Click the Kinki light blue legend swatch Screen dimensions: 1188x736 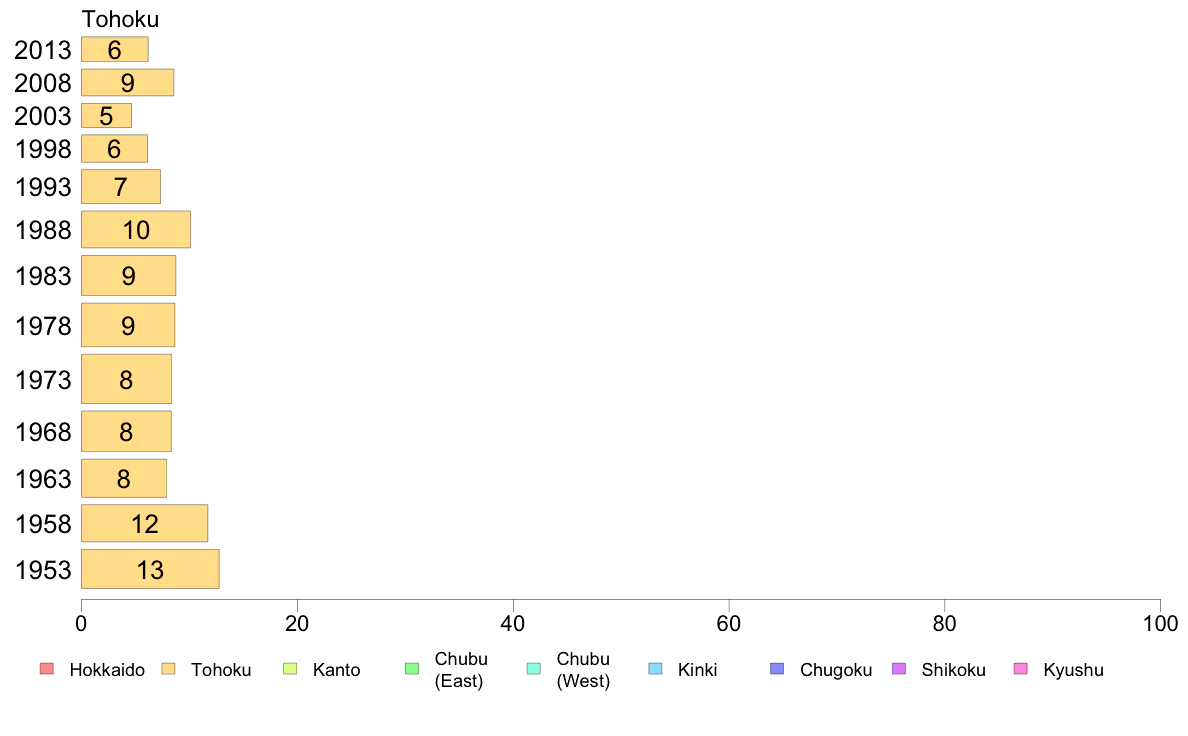(655, 669)
